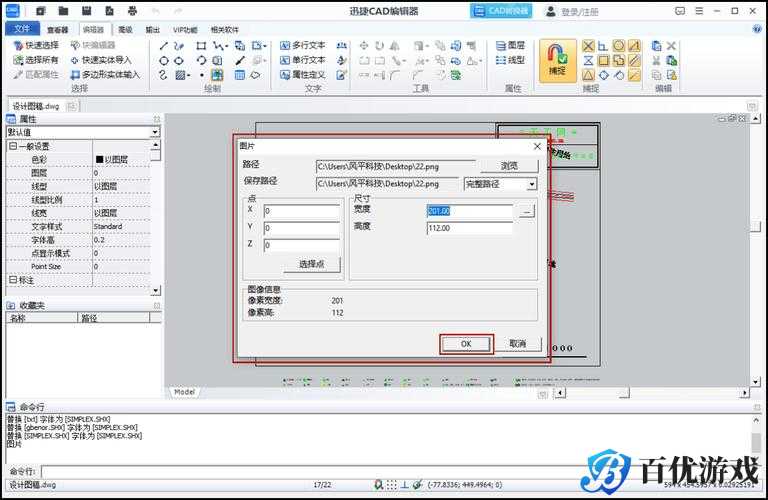The width and height of the screenshot is (768, 500).
Task: Click the Table insert tool
Action: click(240, 75)
